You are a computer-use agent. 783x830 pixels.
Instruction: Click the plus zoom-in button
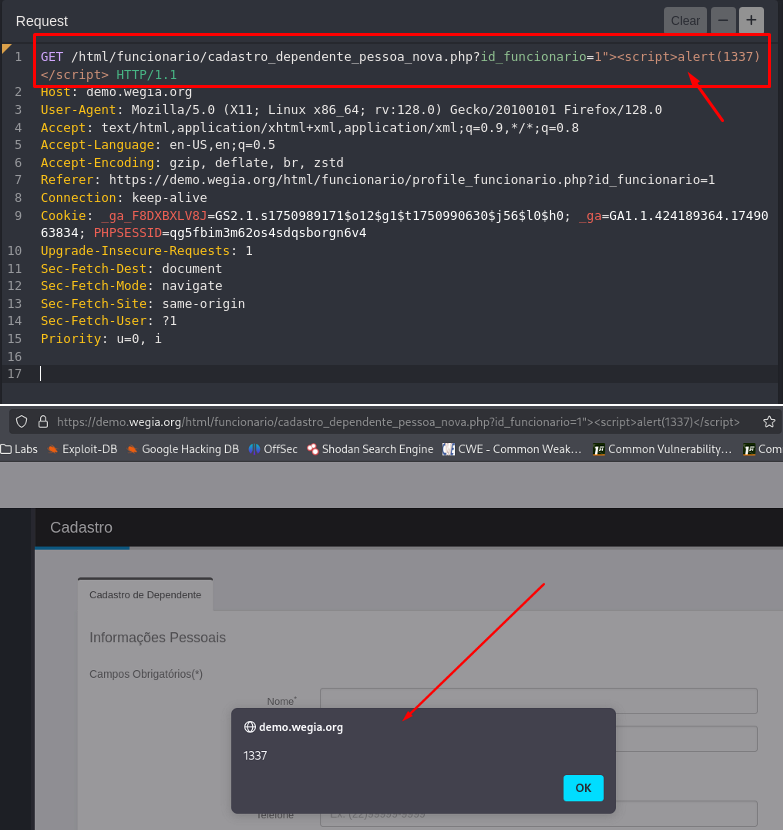click(x=751, y=21)
